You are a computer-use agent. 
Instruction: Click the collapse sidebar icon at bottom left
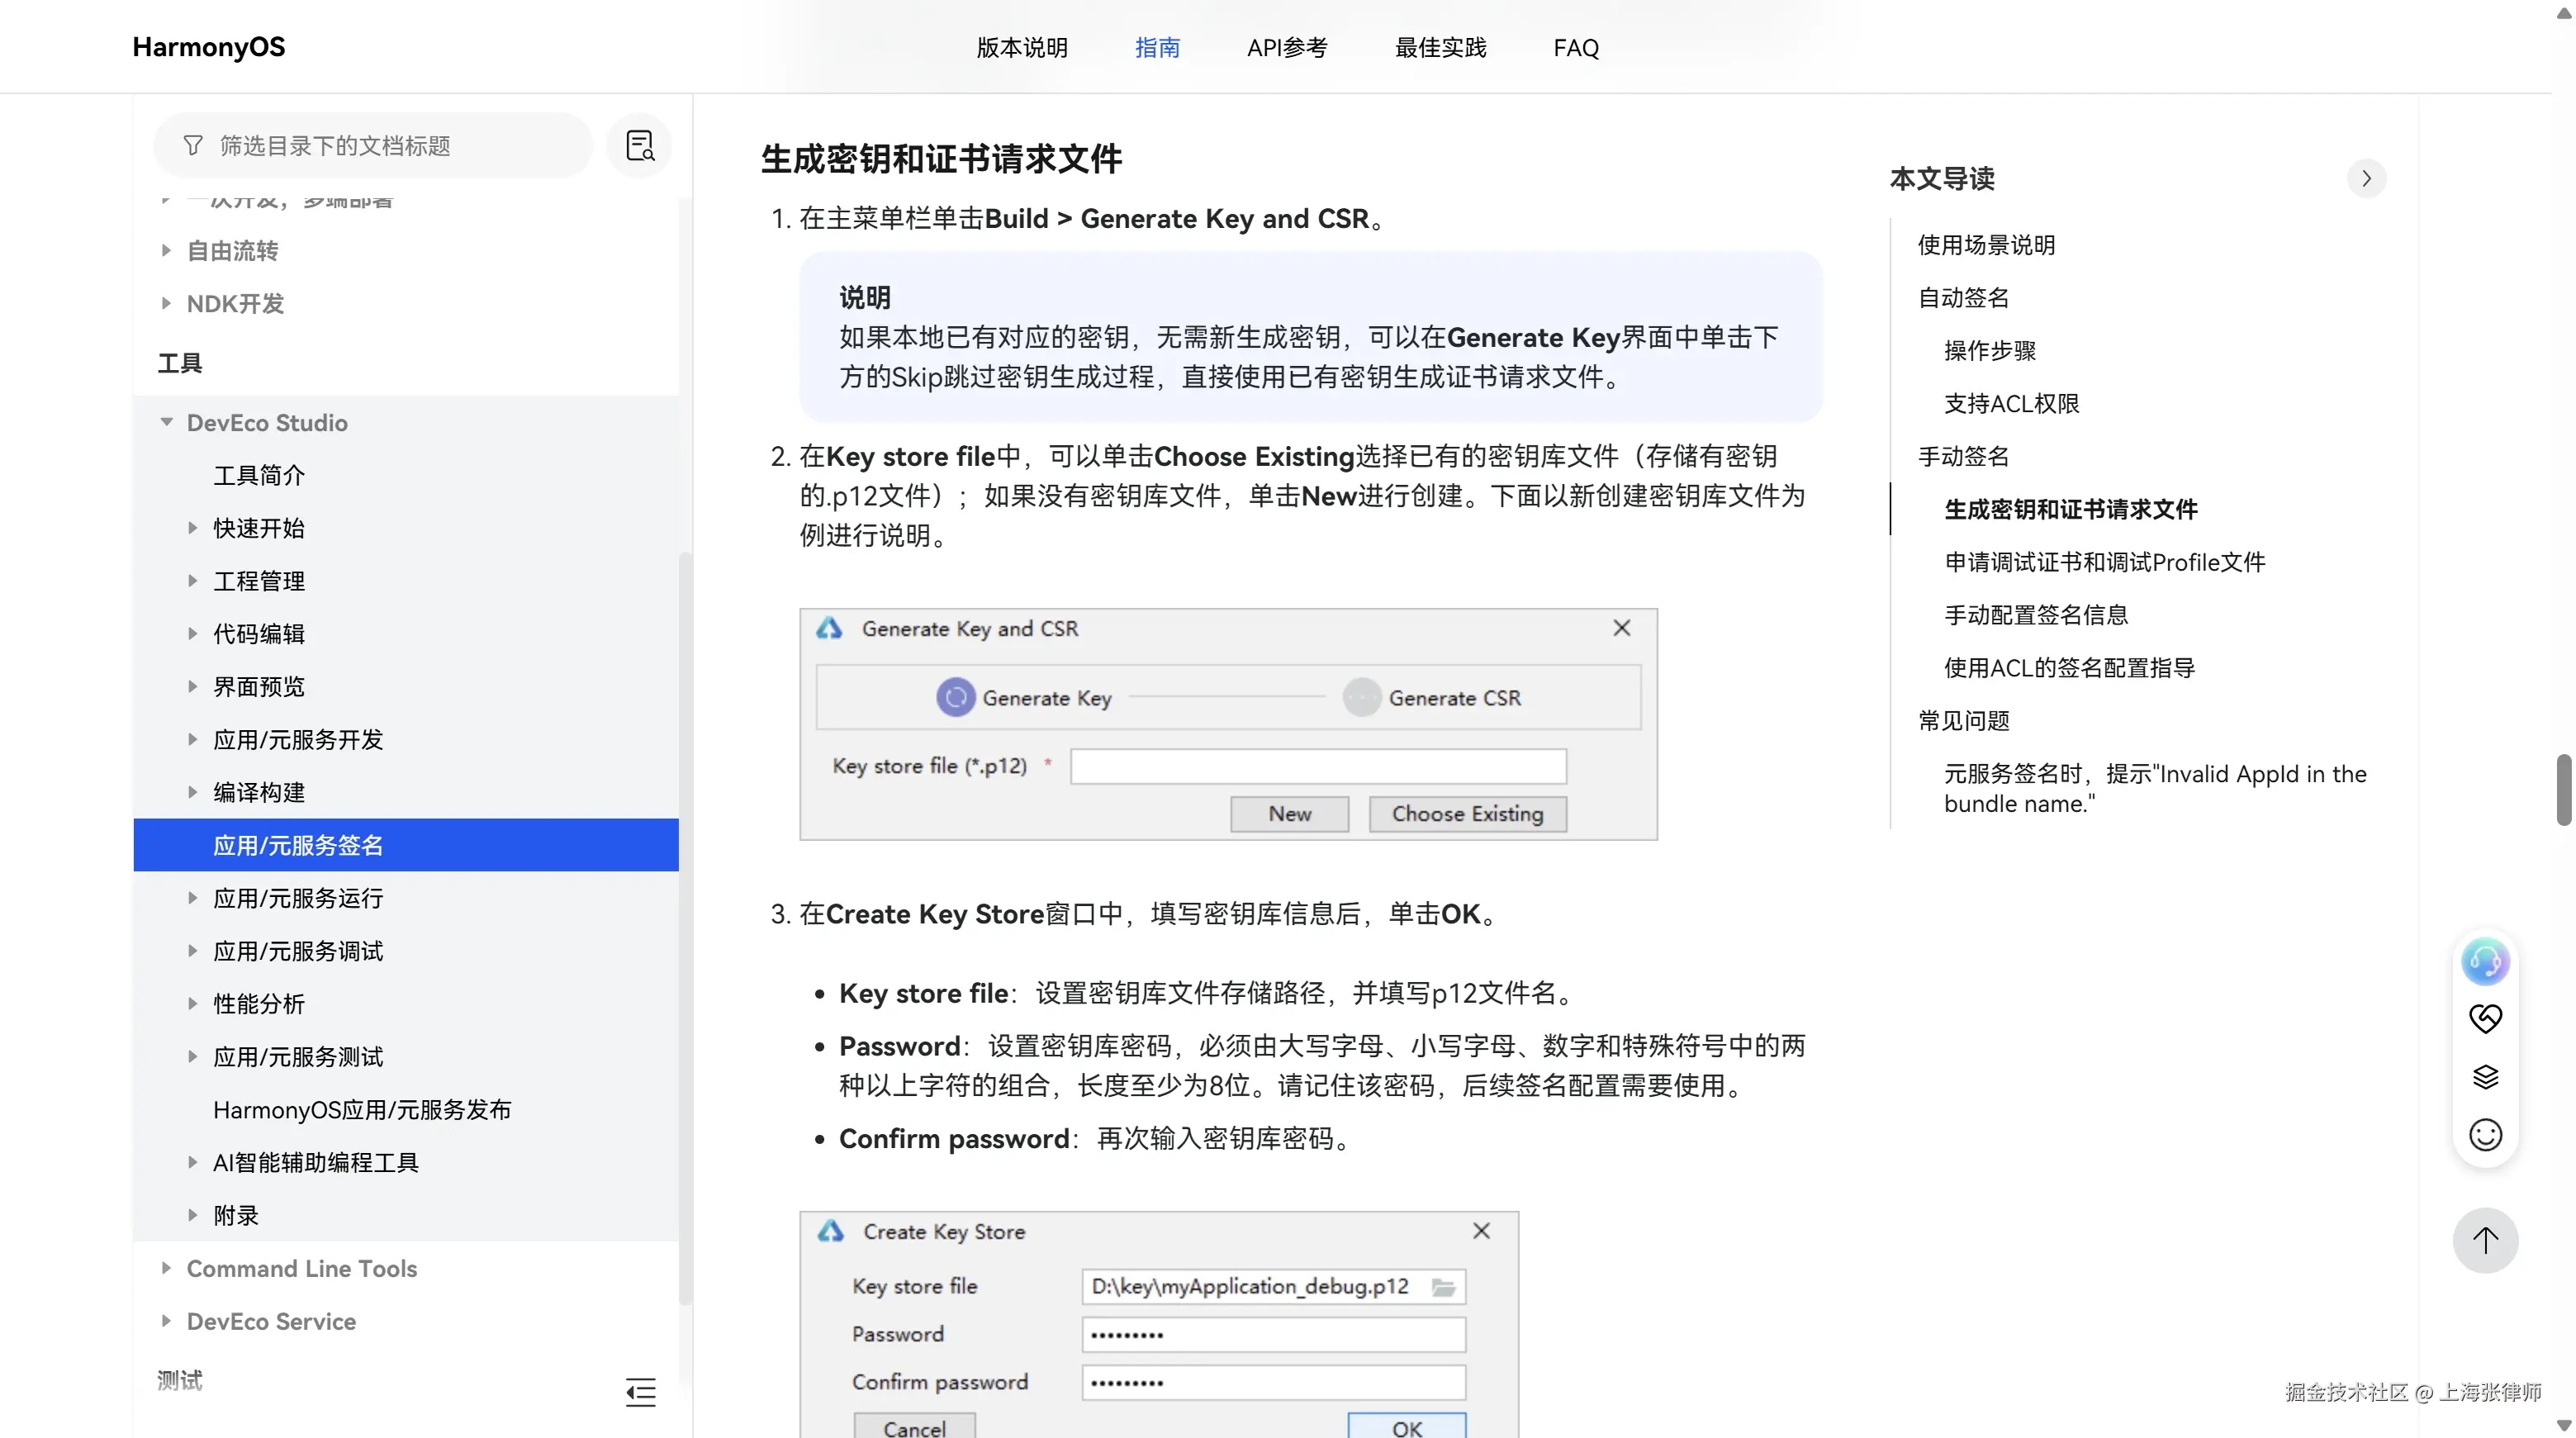click(x=640, y=1391)
